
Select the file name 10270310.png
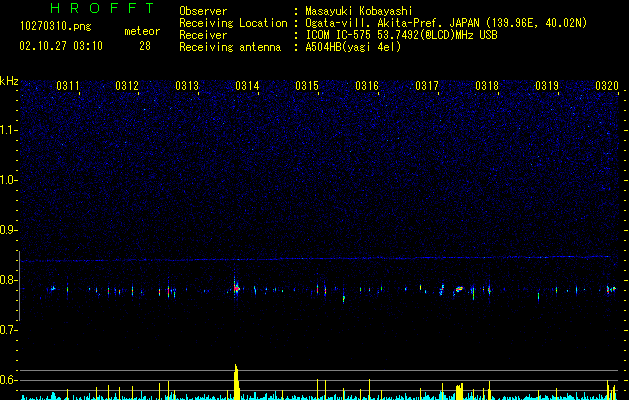point(56,27)
